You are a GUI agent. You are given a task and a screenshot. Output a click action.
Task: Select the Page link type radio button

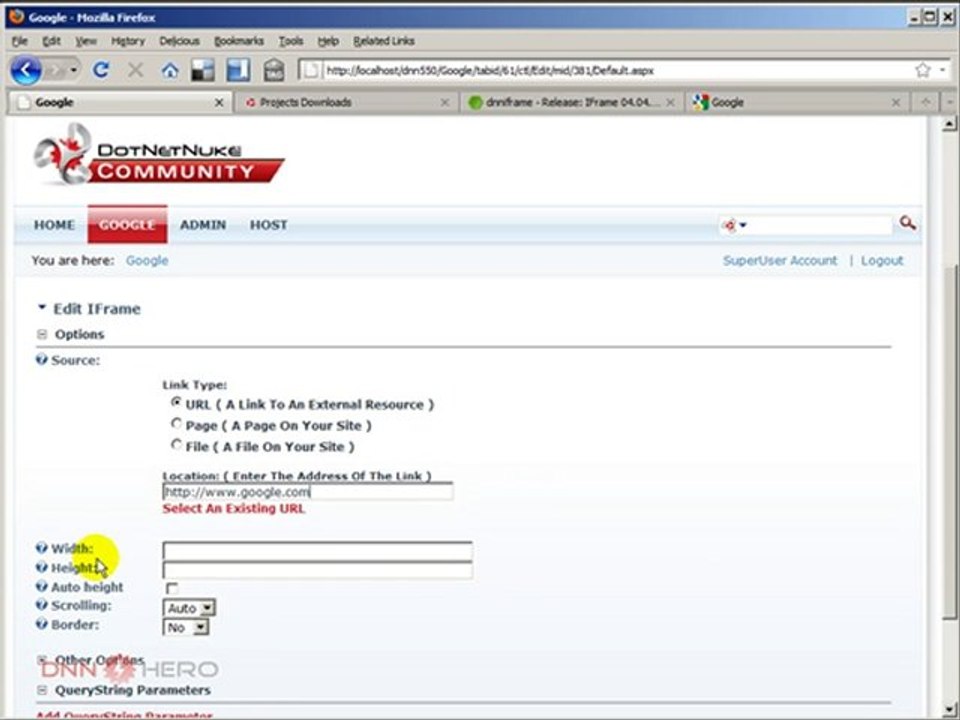coord(176,424)
